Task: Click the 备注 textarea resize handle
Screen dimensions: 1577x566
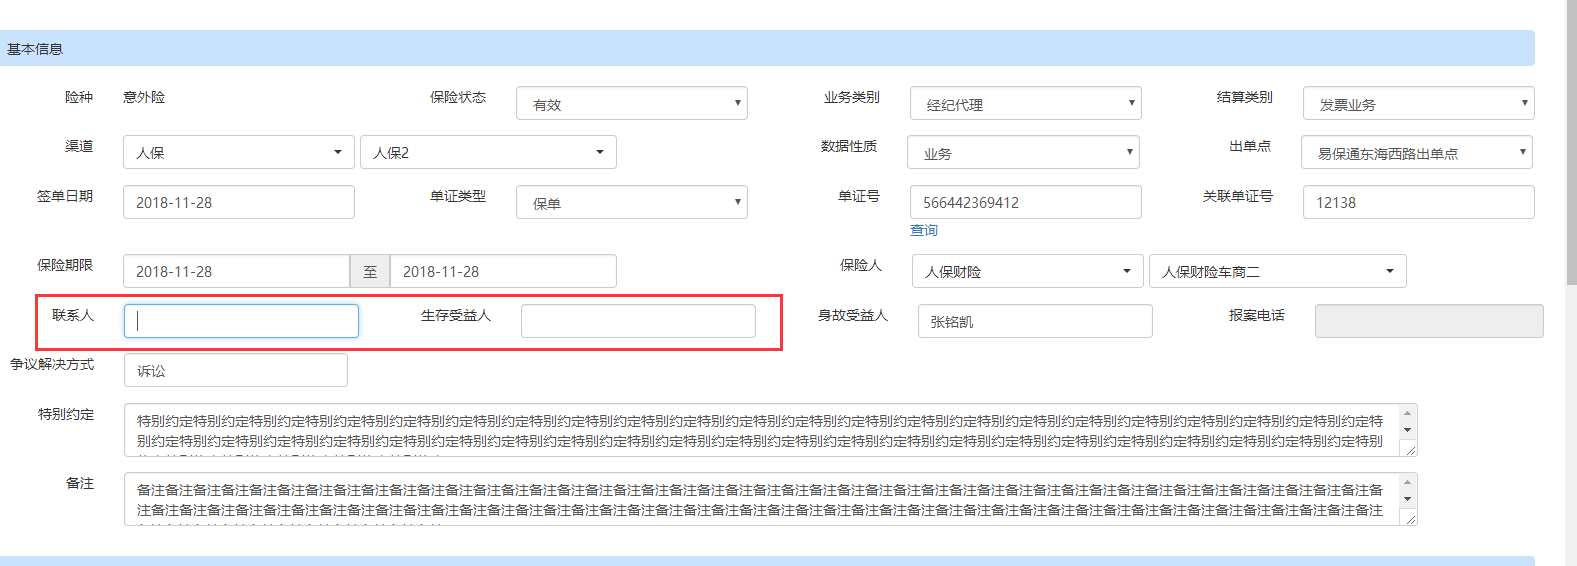Action: (x=1410, y=519)
